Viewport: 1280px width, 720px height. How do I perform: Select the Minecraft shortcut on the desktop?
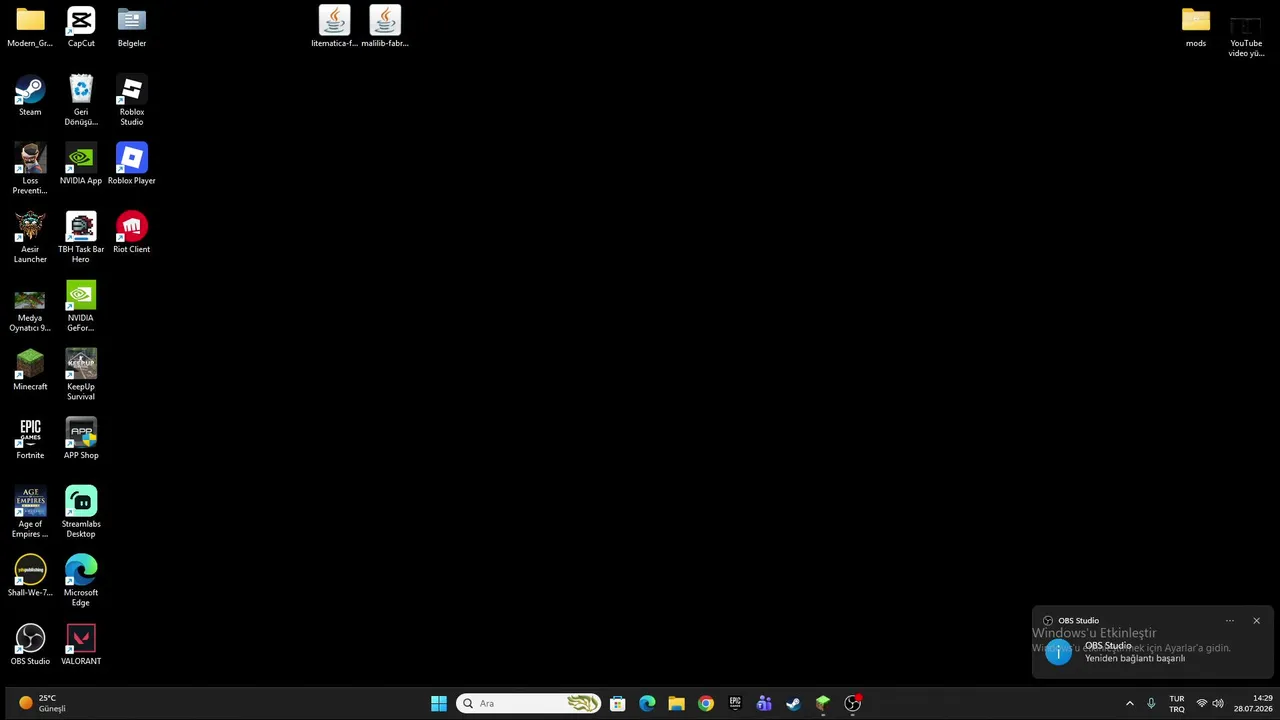pos(30,370)
